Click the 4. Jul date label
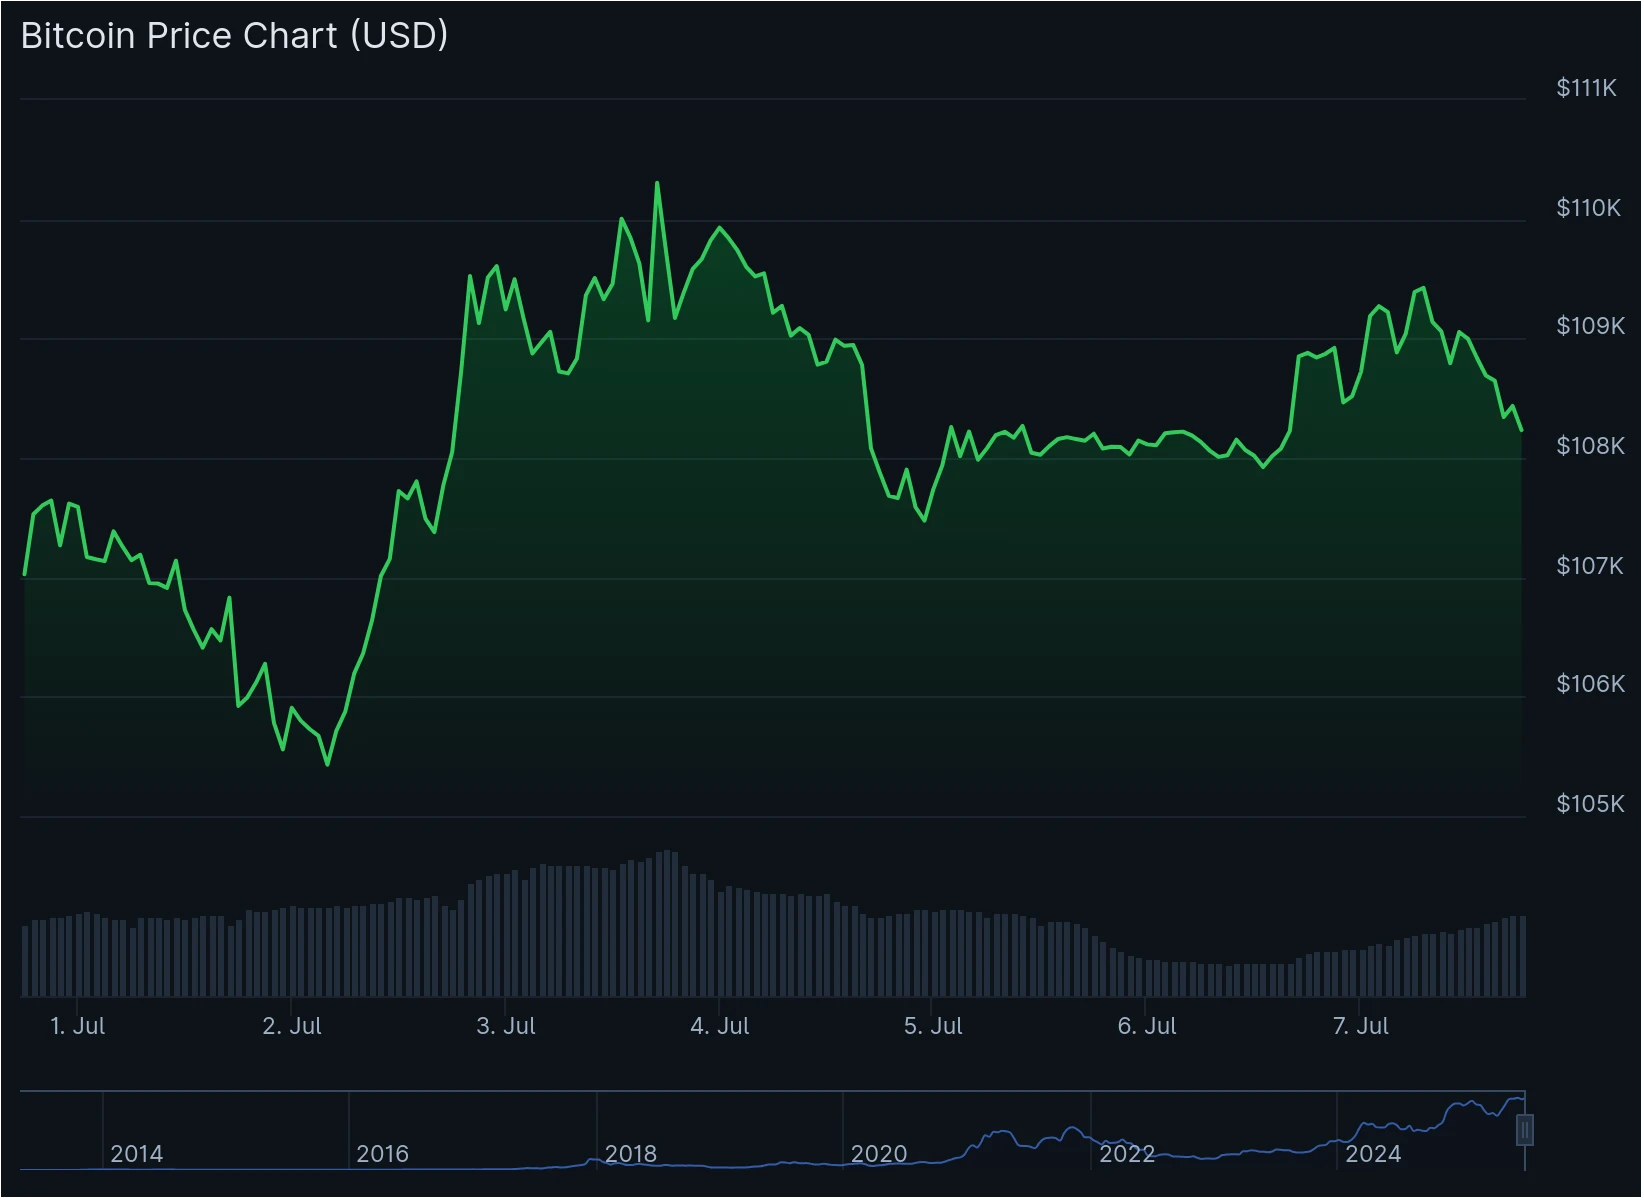Image resolution: width=1644 pixels, height=1200 pixels. [720, 1026]
